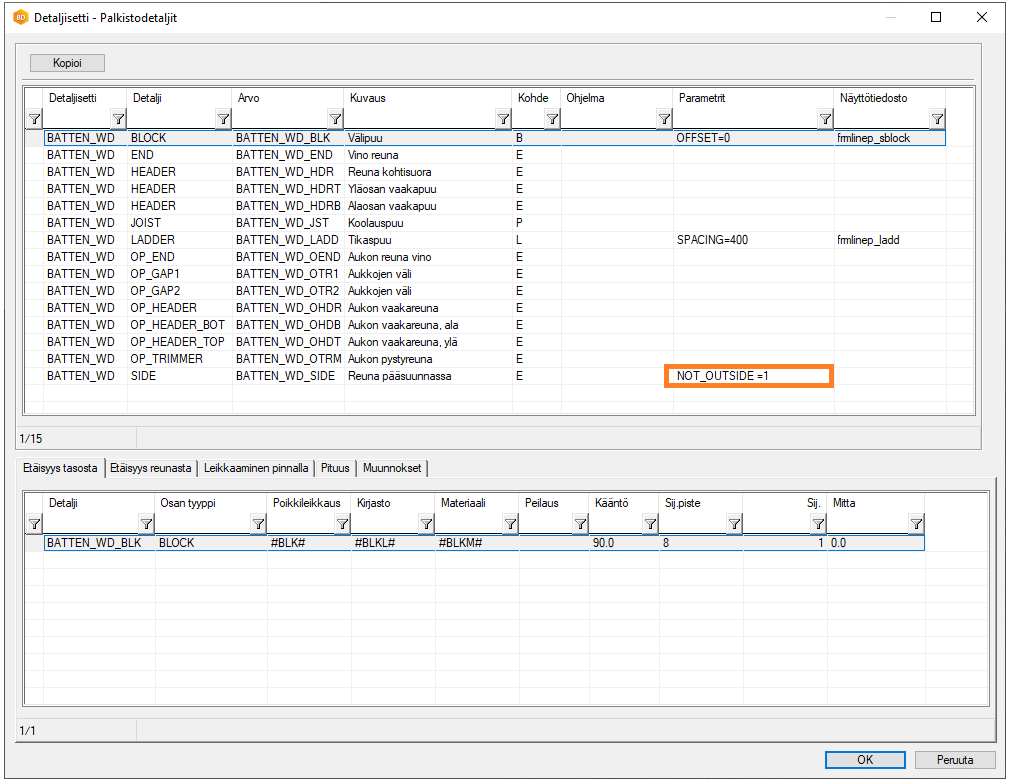Open Näyttötiedosto column filter icon

pyautogui.click(x=937, y=119)
